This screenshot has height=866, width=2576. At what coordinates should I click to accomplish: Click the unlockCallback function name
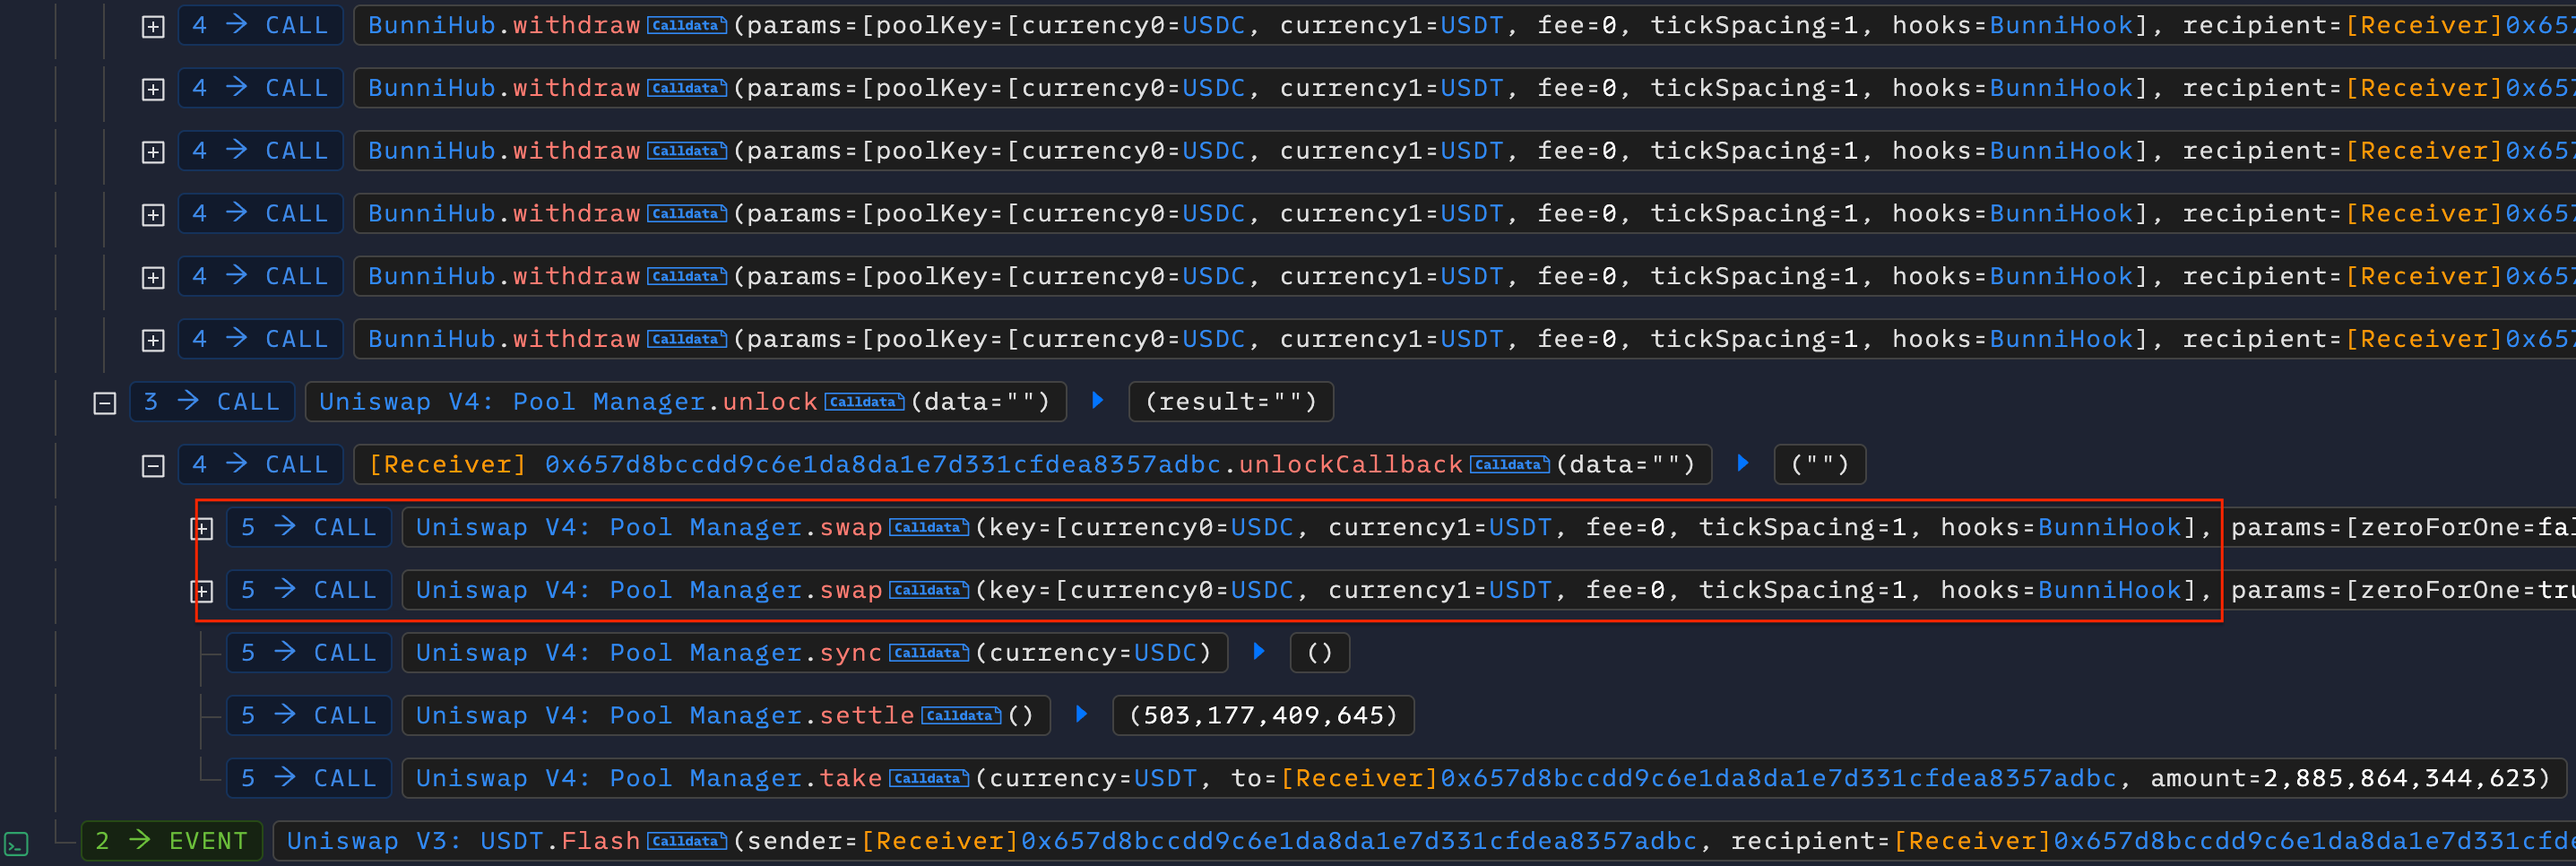point(1351,465)
